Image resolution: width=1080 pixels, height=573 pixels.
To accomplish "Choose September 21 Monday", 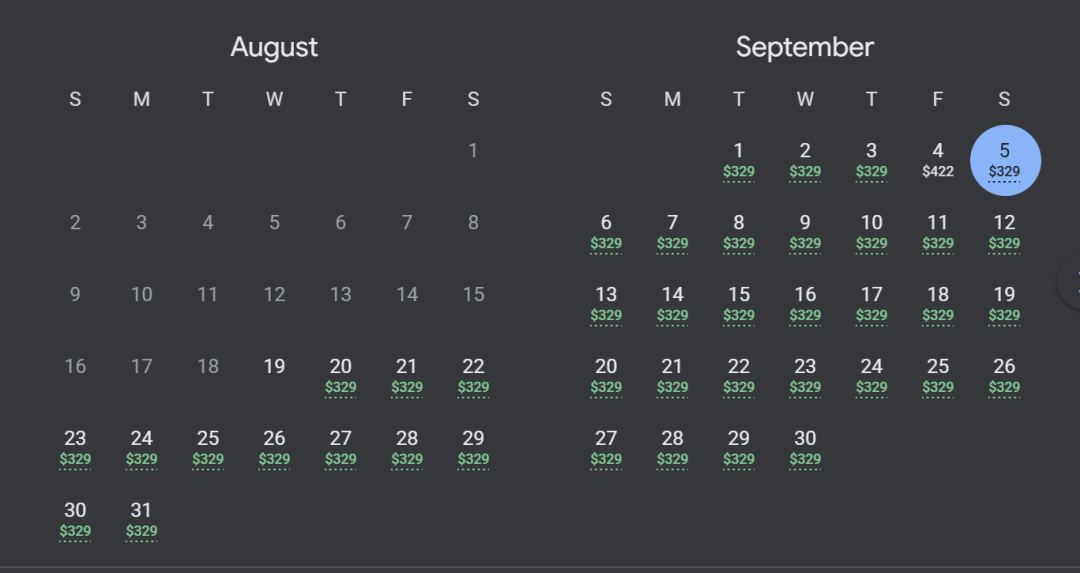I will coord(672,376).
